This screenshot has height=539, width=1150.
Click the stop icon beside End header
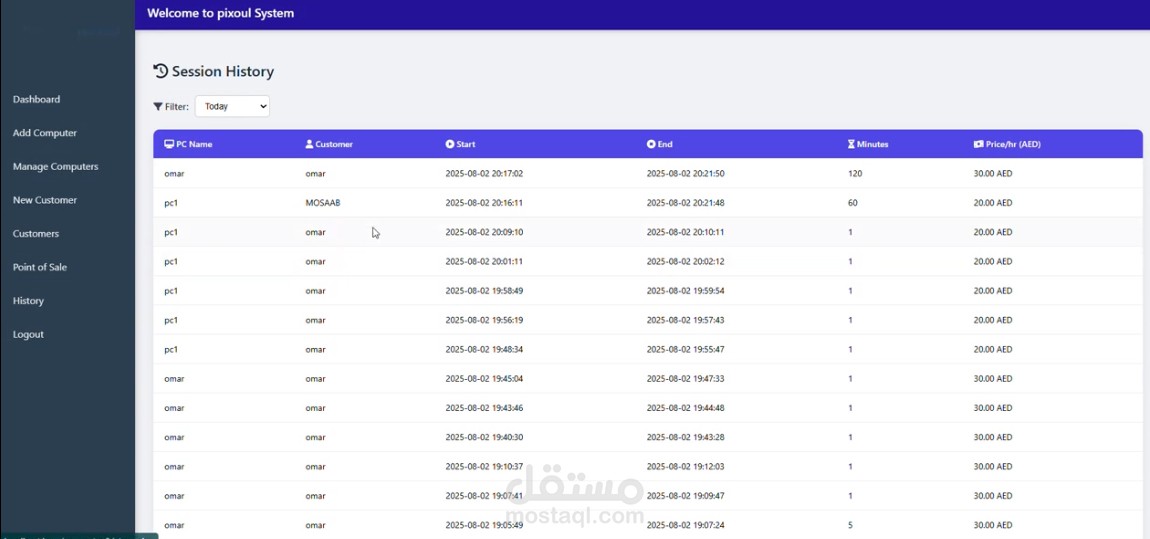651,144
